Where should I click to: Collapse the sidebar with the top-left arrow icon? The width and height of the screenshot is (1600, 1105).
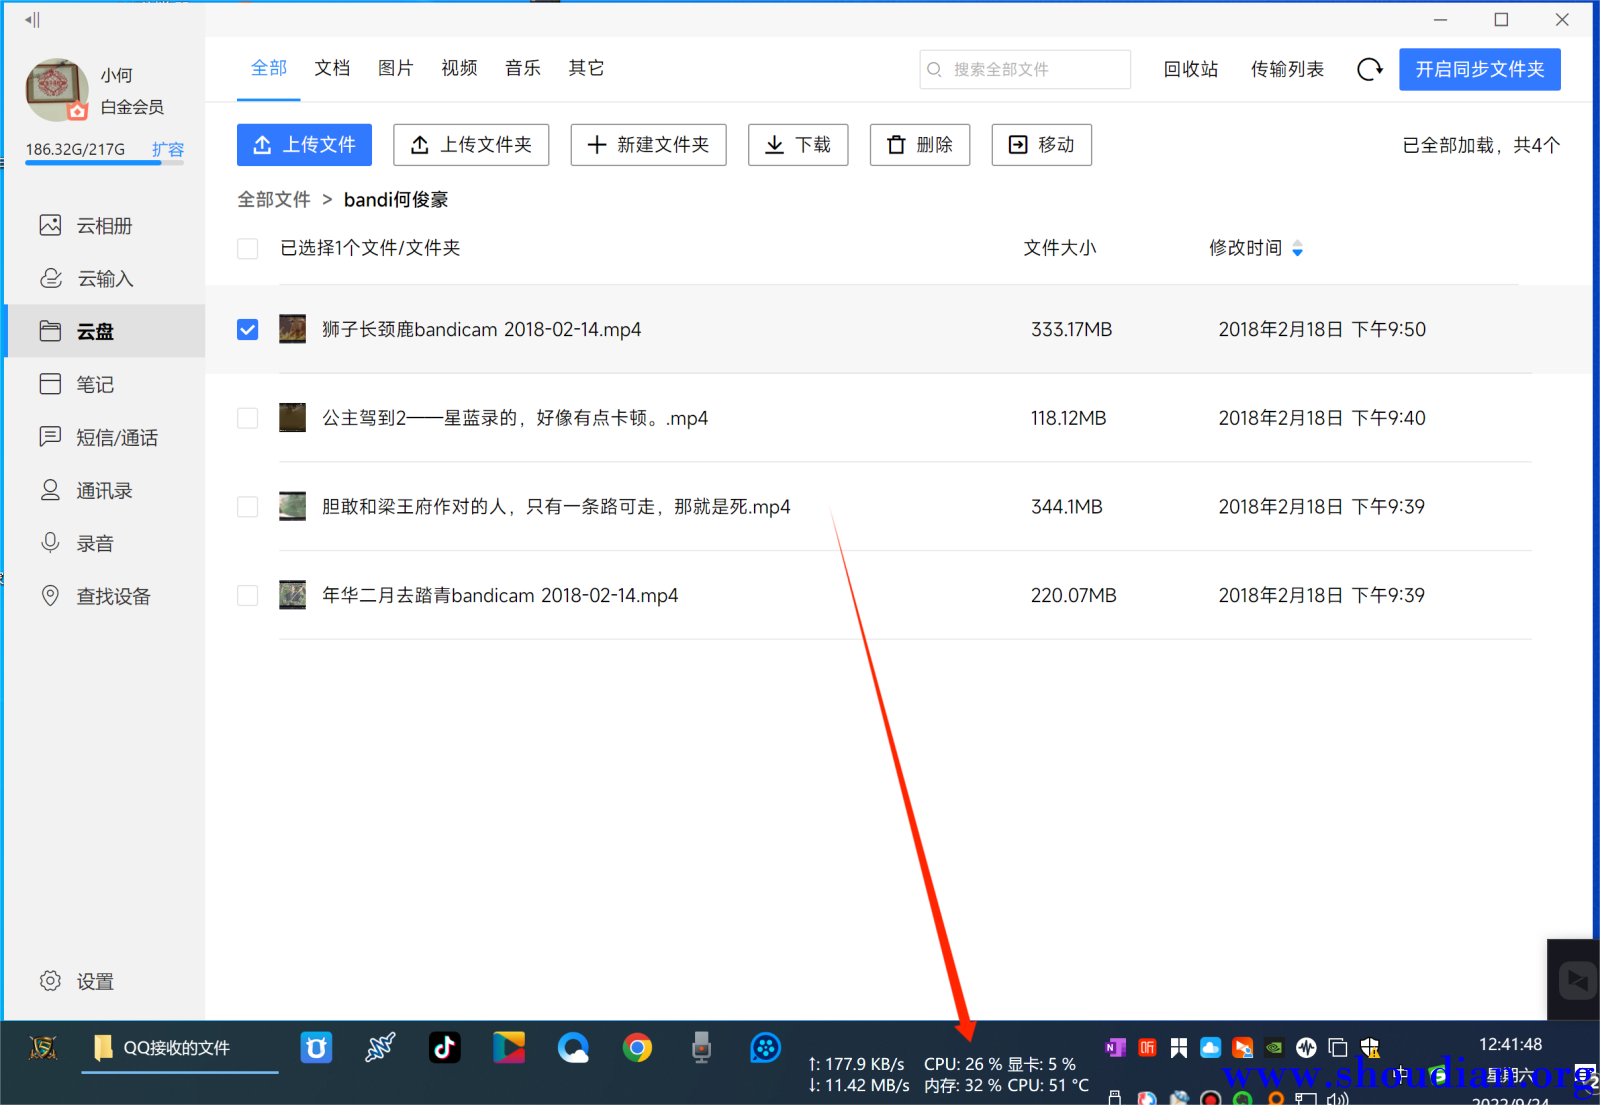pyautogui.click(x=32, y=20)
